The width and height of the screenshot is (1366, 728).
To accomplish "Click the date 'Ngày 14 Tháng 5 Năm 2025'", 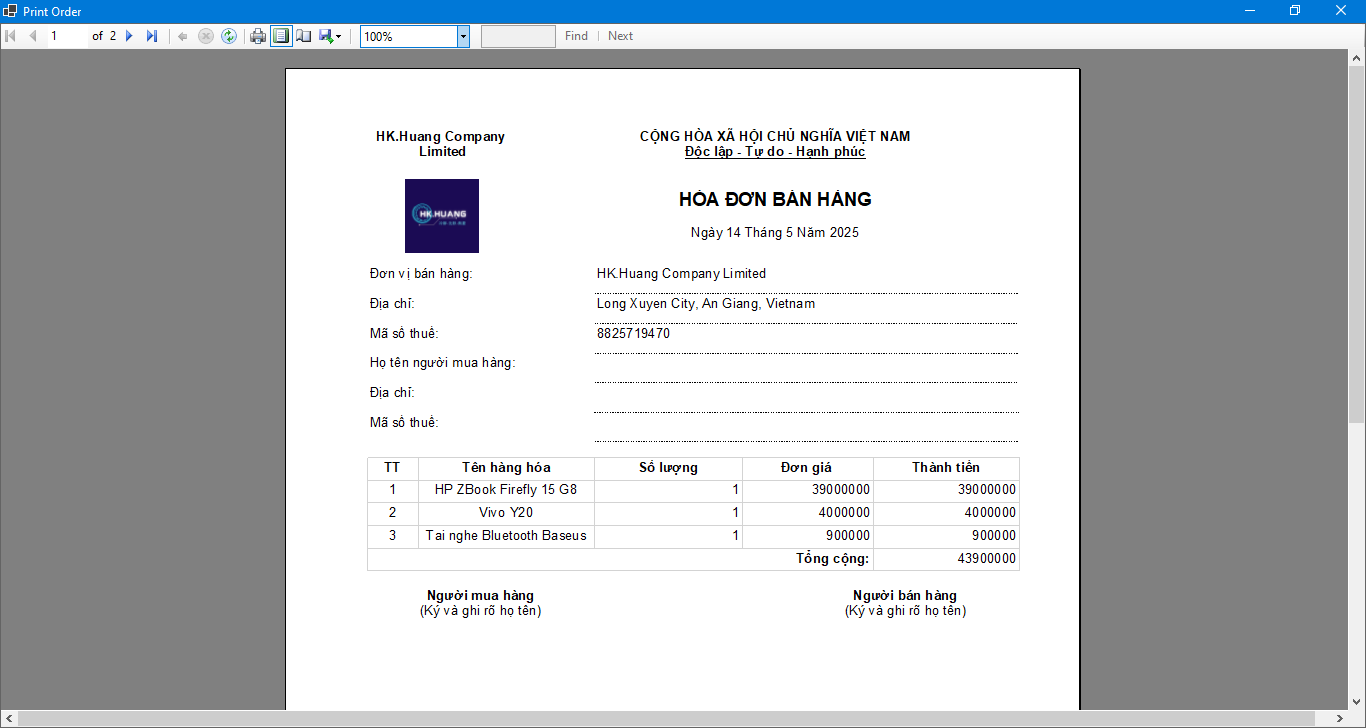I will pyautogui.click(x=775, y=233).
